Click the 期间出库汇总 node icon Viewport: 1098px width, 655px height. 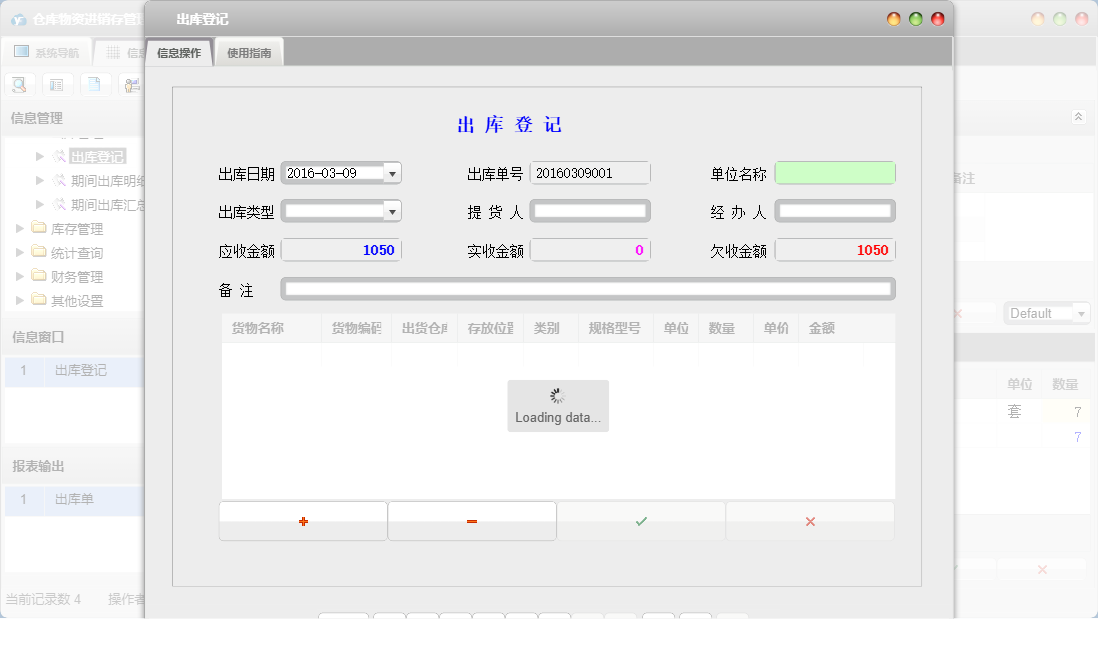(58, 204)
